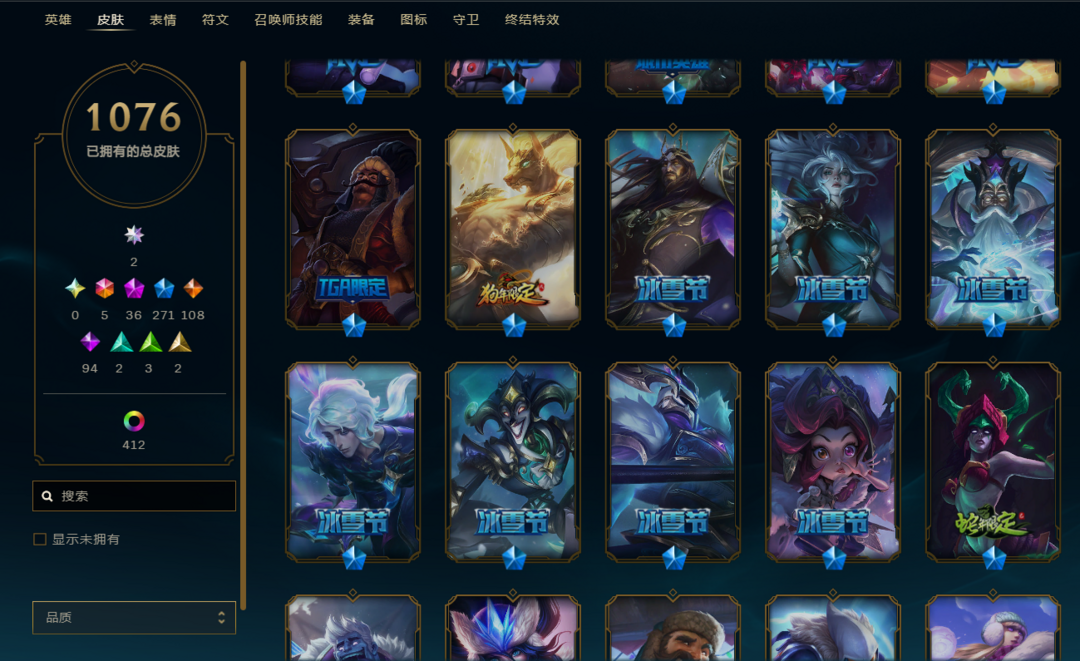Viewport: 1080px width, 661px height.
Task: Click the red gem icon above count 5
Action: tap(105, 288)
